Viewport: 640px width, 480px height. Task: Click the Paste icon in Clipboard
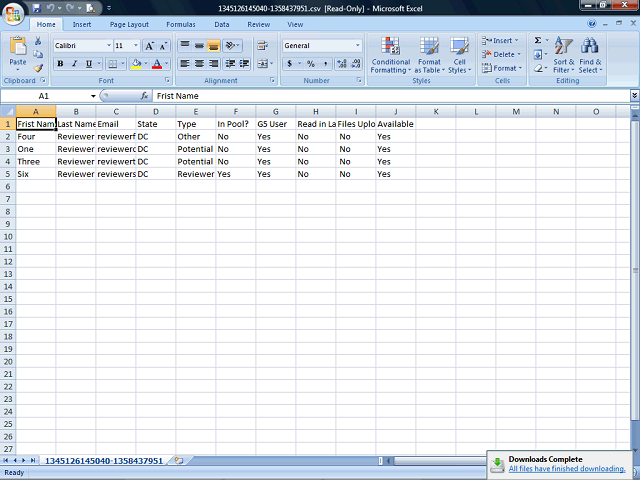17,48
